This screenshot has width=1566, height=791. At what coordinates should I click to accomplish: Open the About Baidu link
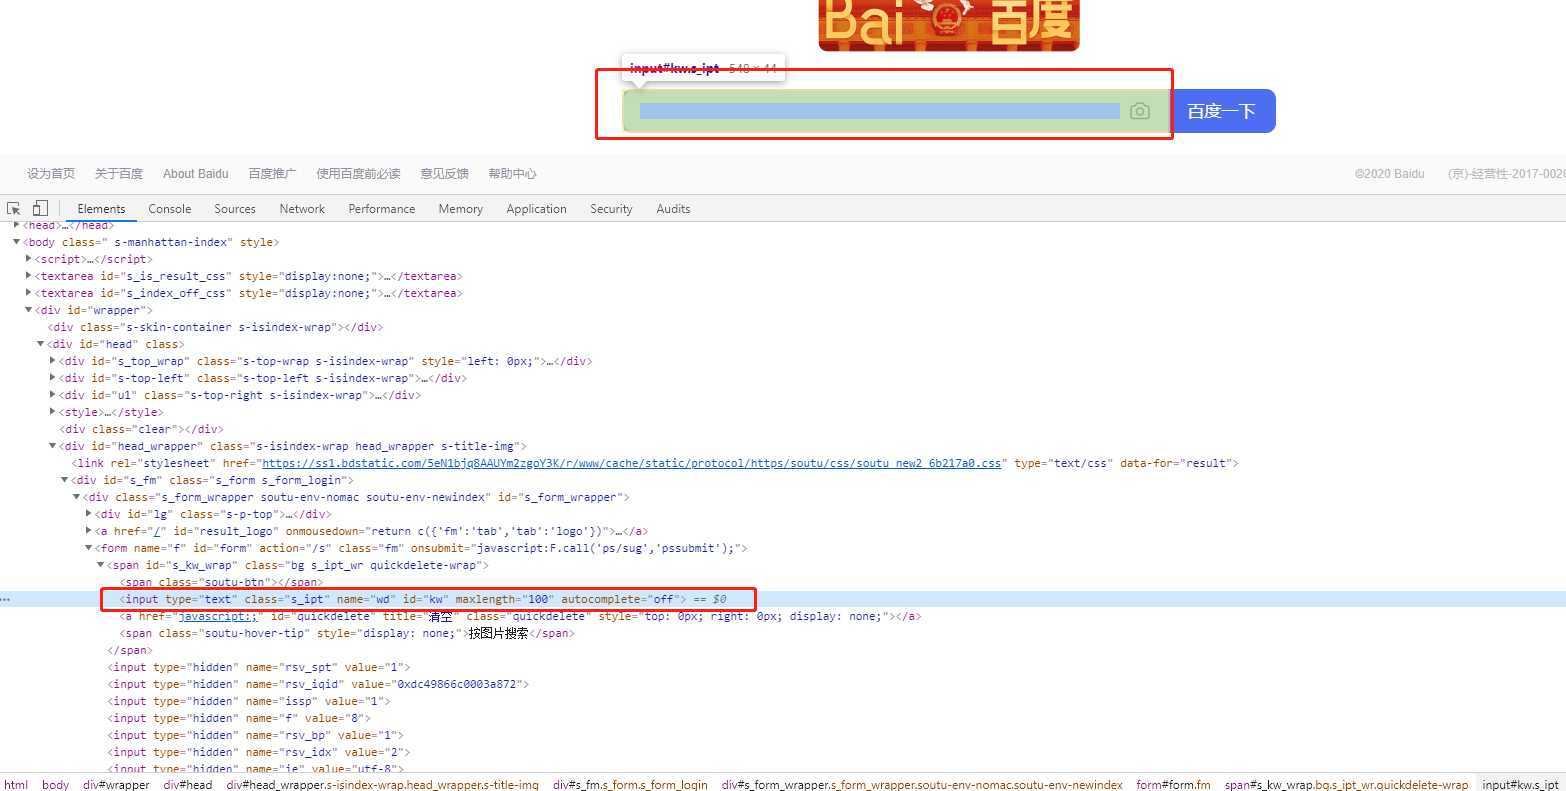click(196, 174)
